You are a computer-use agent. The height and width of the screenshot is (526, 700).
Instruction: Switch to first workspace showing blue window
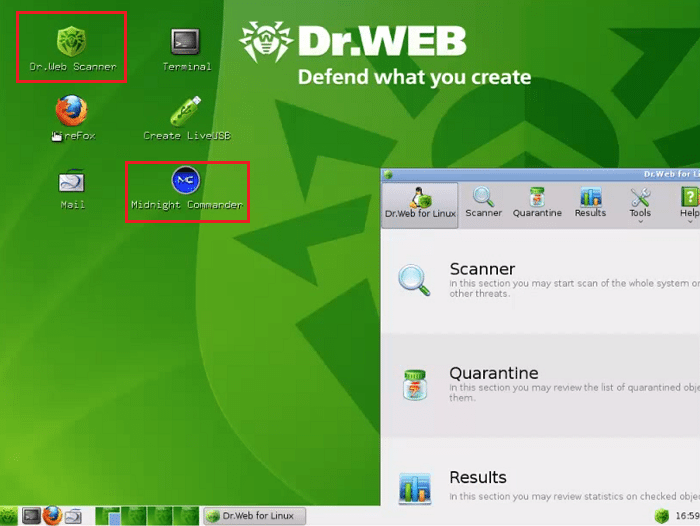(108, 516)
